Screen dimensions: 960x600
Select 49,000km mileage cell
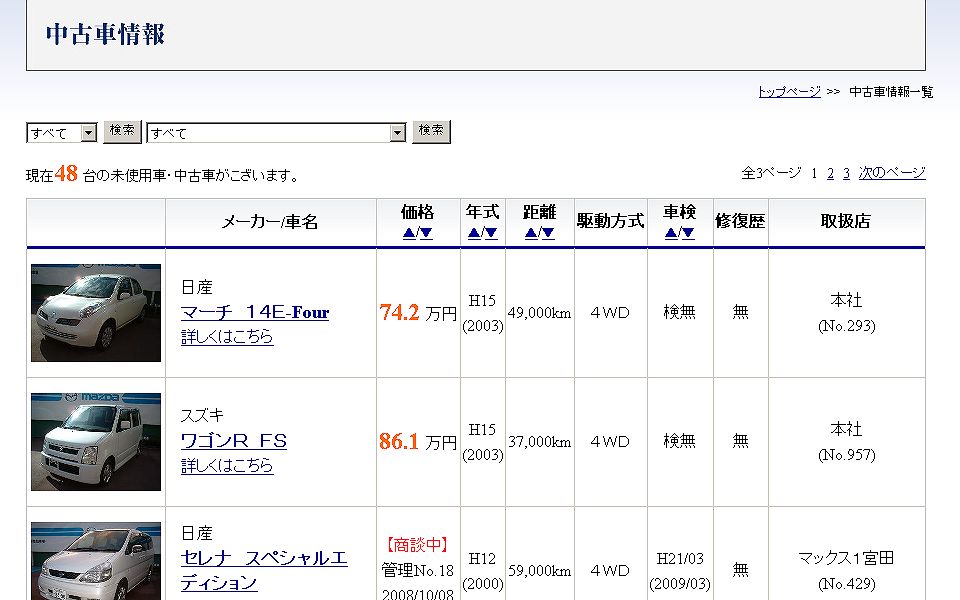(x=539, y=313)
